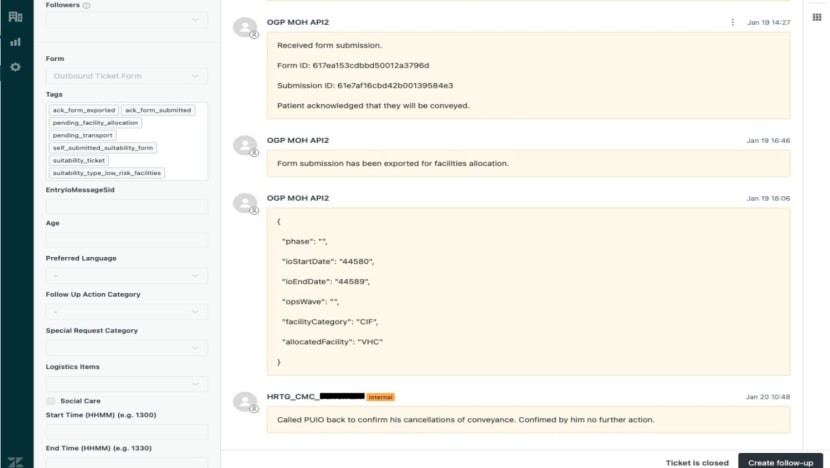Expand the Special Request Category dropdown
Screen dimensions: 830x468
pyautogui.click(x=126, y=347)
